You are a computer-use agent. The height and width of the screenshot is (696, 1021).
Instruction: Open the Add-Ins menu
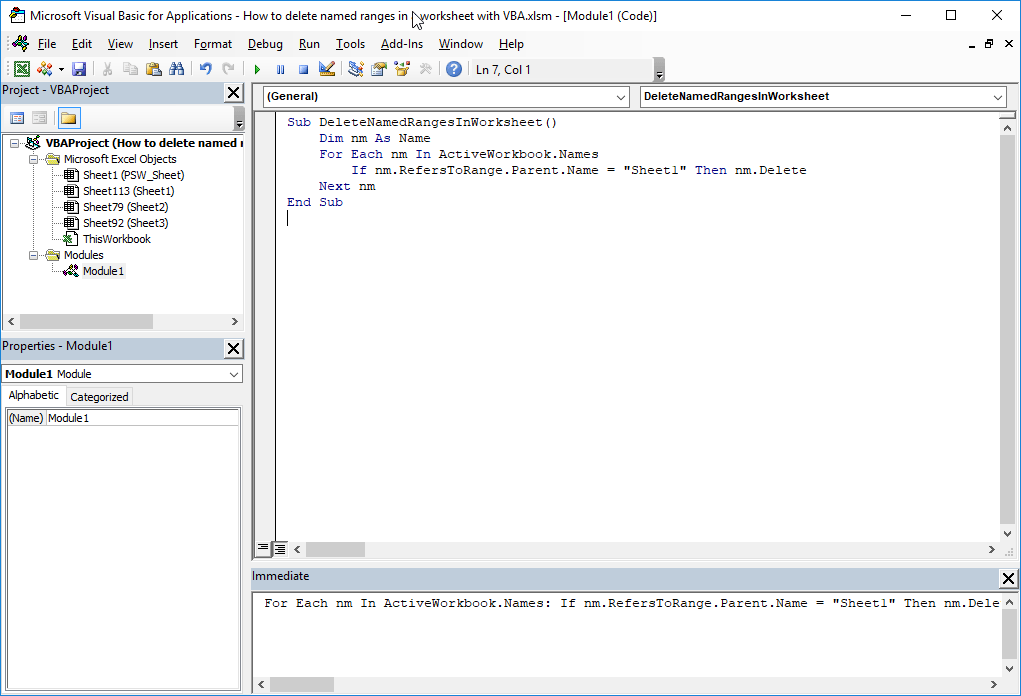click(401, 44)
